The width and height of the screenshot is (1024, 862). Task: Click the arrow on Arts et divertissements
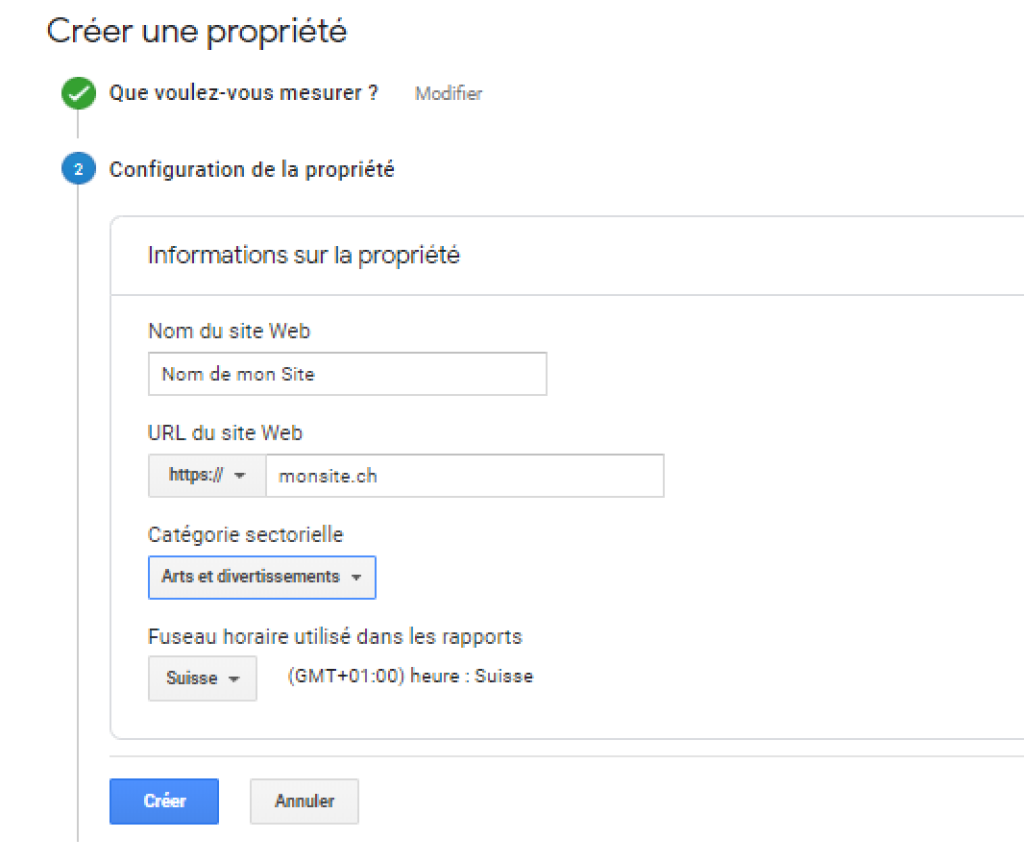[x=356, y=577]
